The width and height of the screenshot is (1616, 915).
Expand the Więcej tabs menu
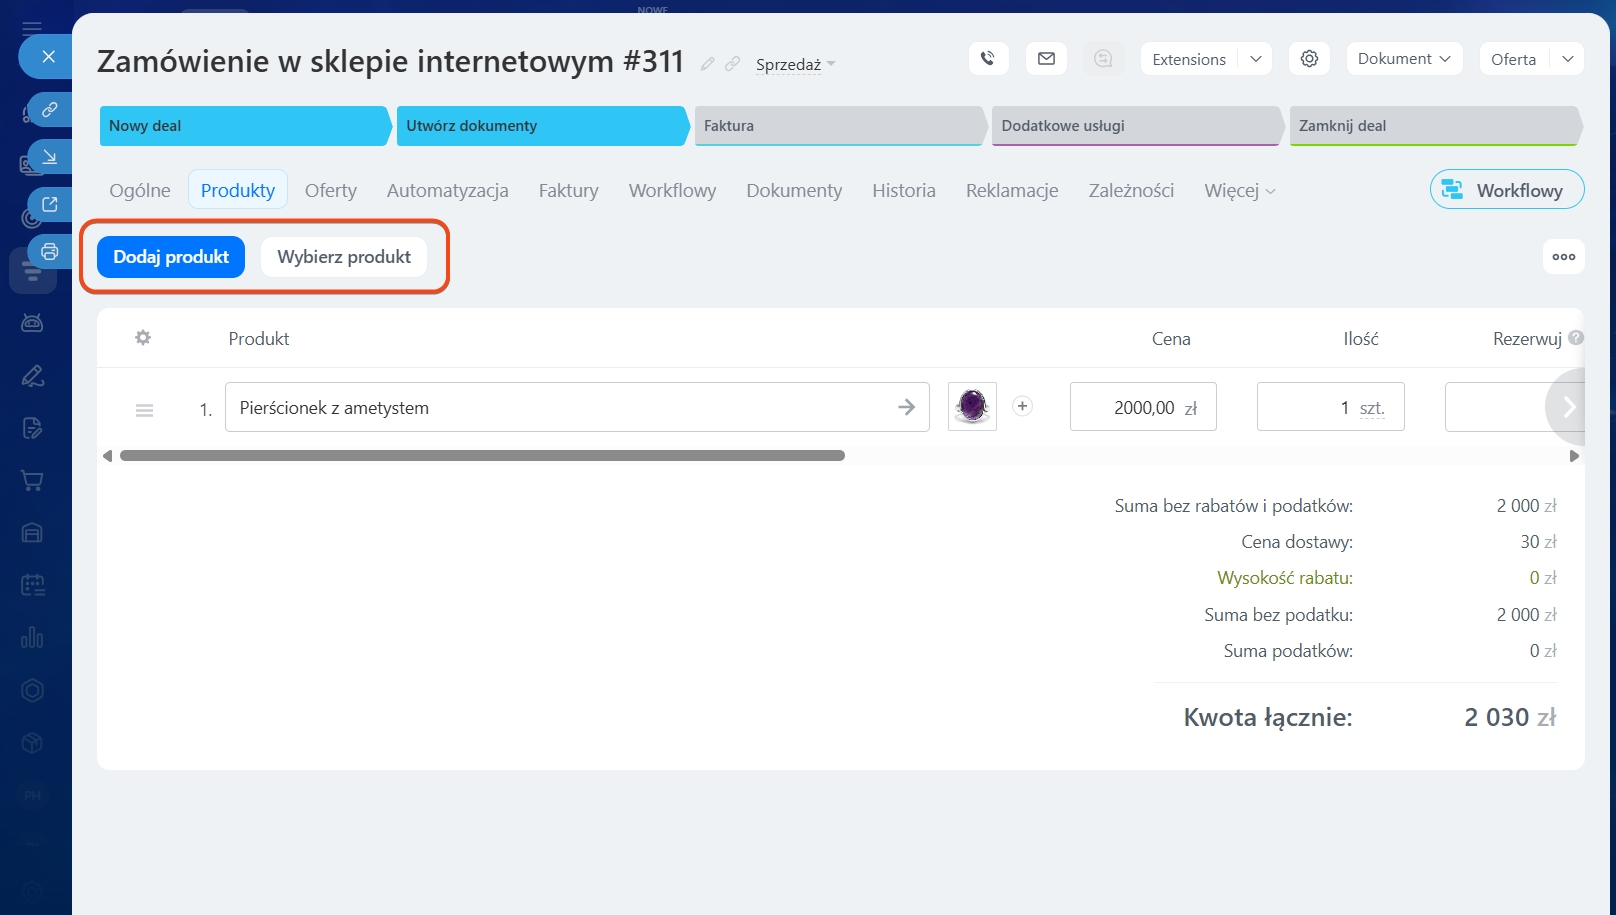coord(1239,191)
